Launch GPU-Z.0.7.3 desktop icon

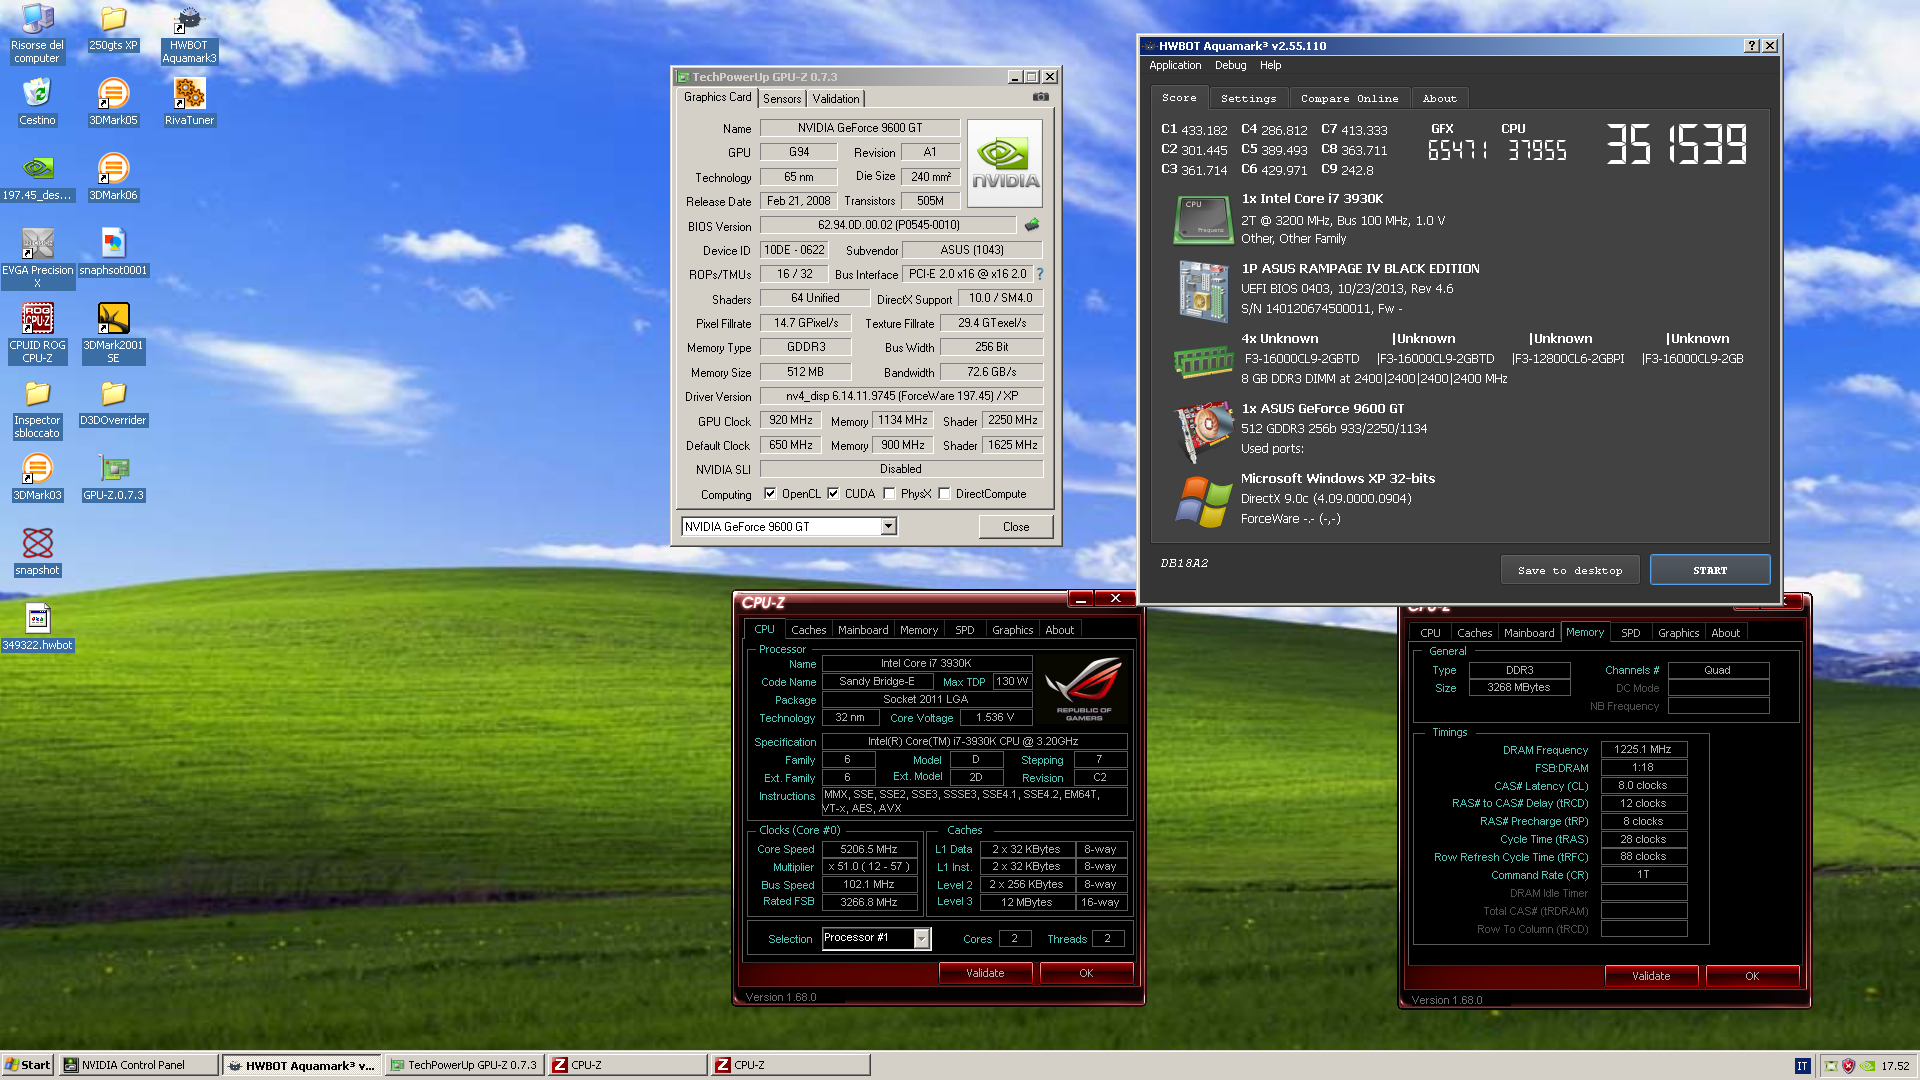point(113,477)
